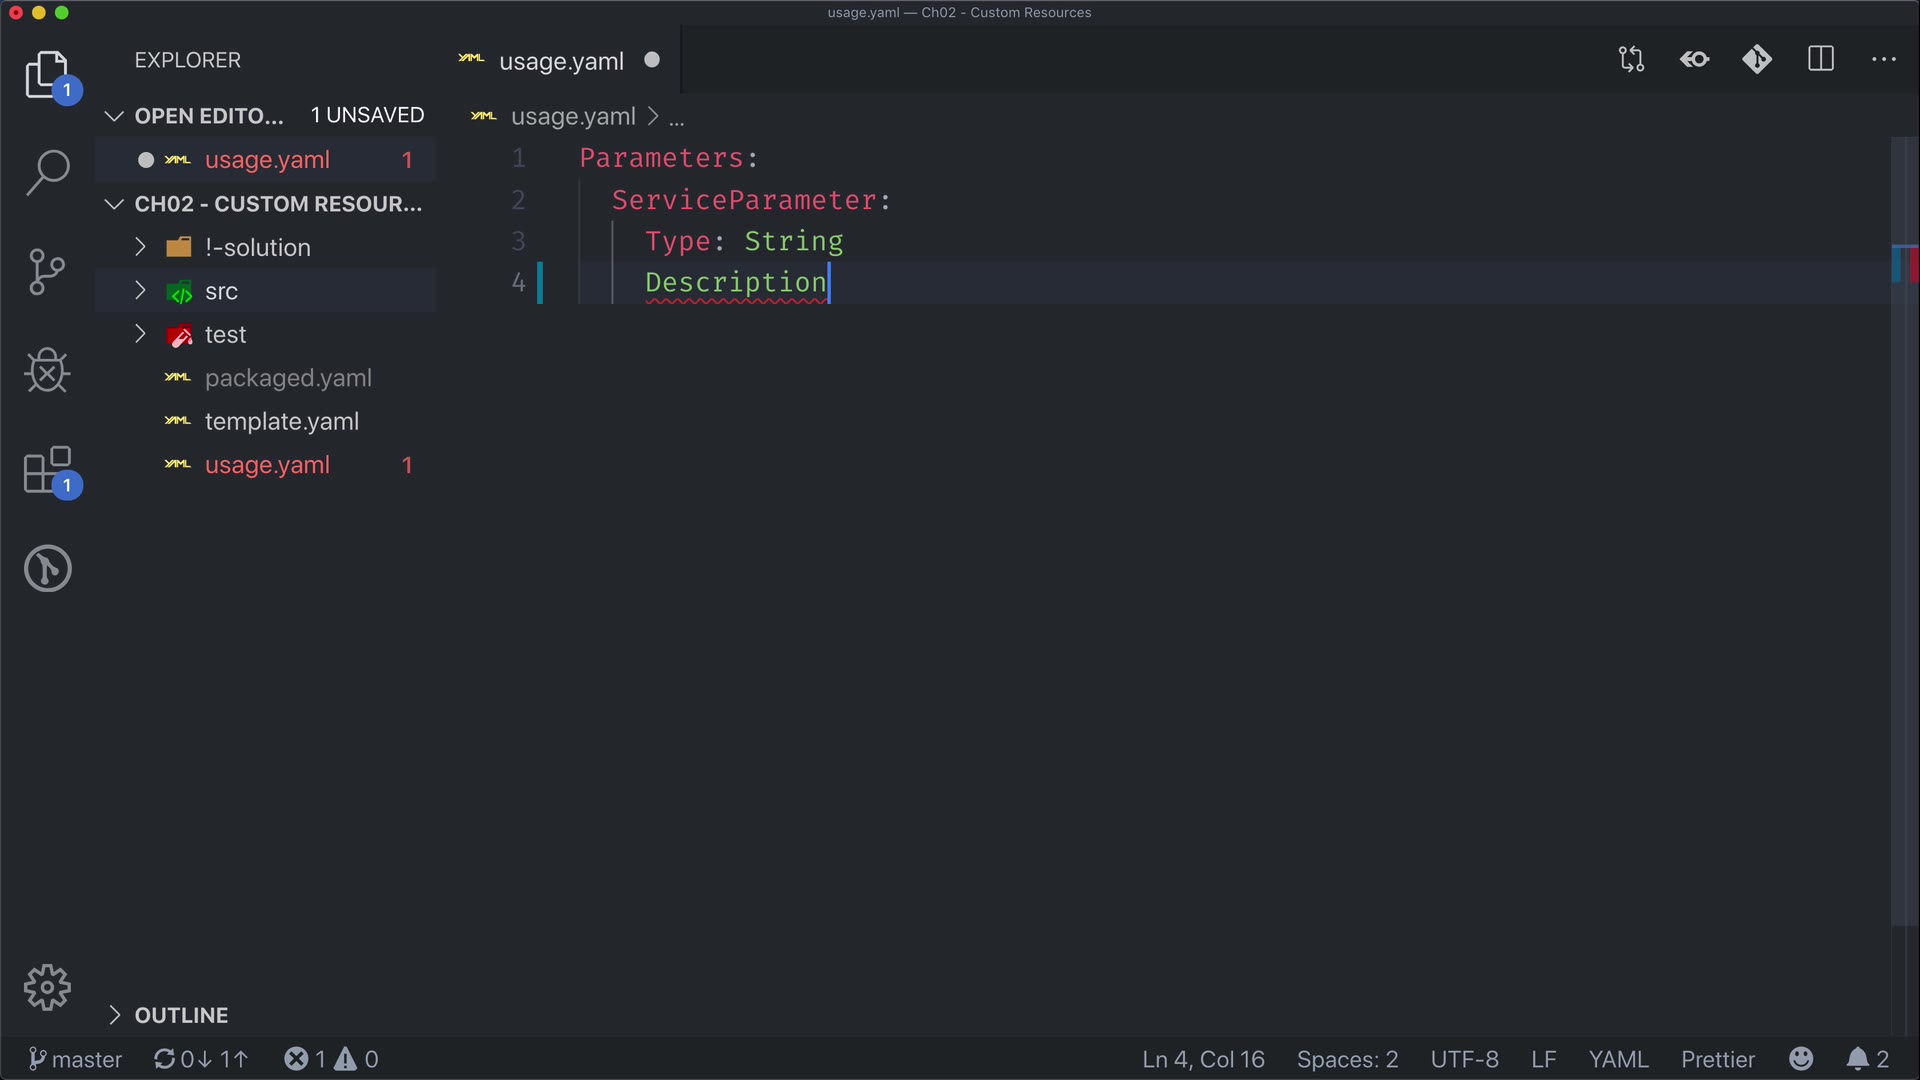Open the Extensions view
The height and width of the screenshot is (1080, 1920).
coord(47,470)
